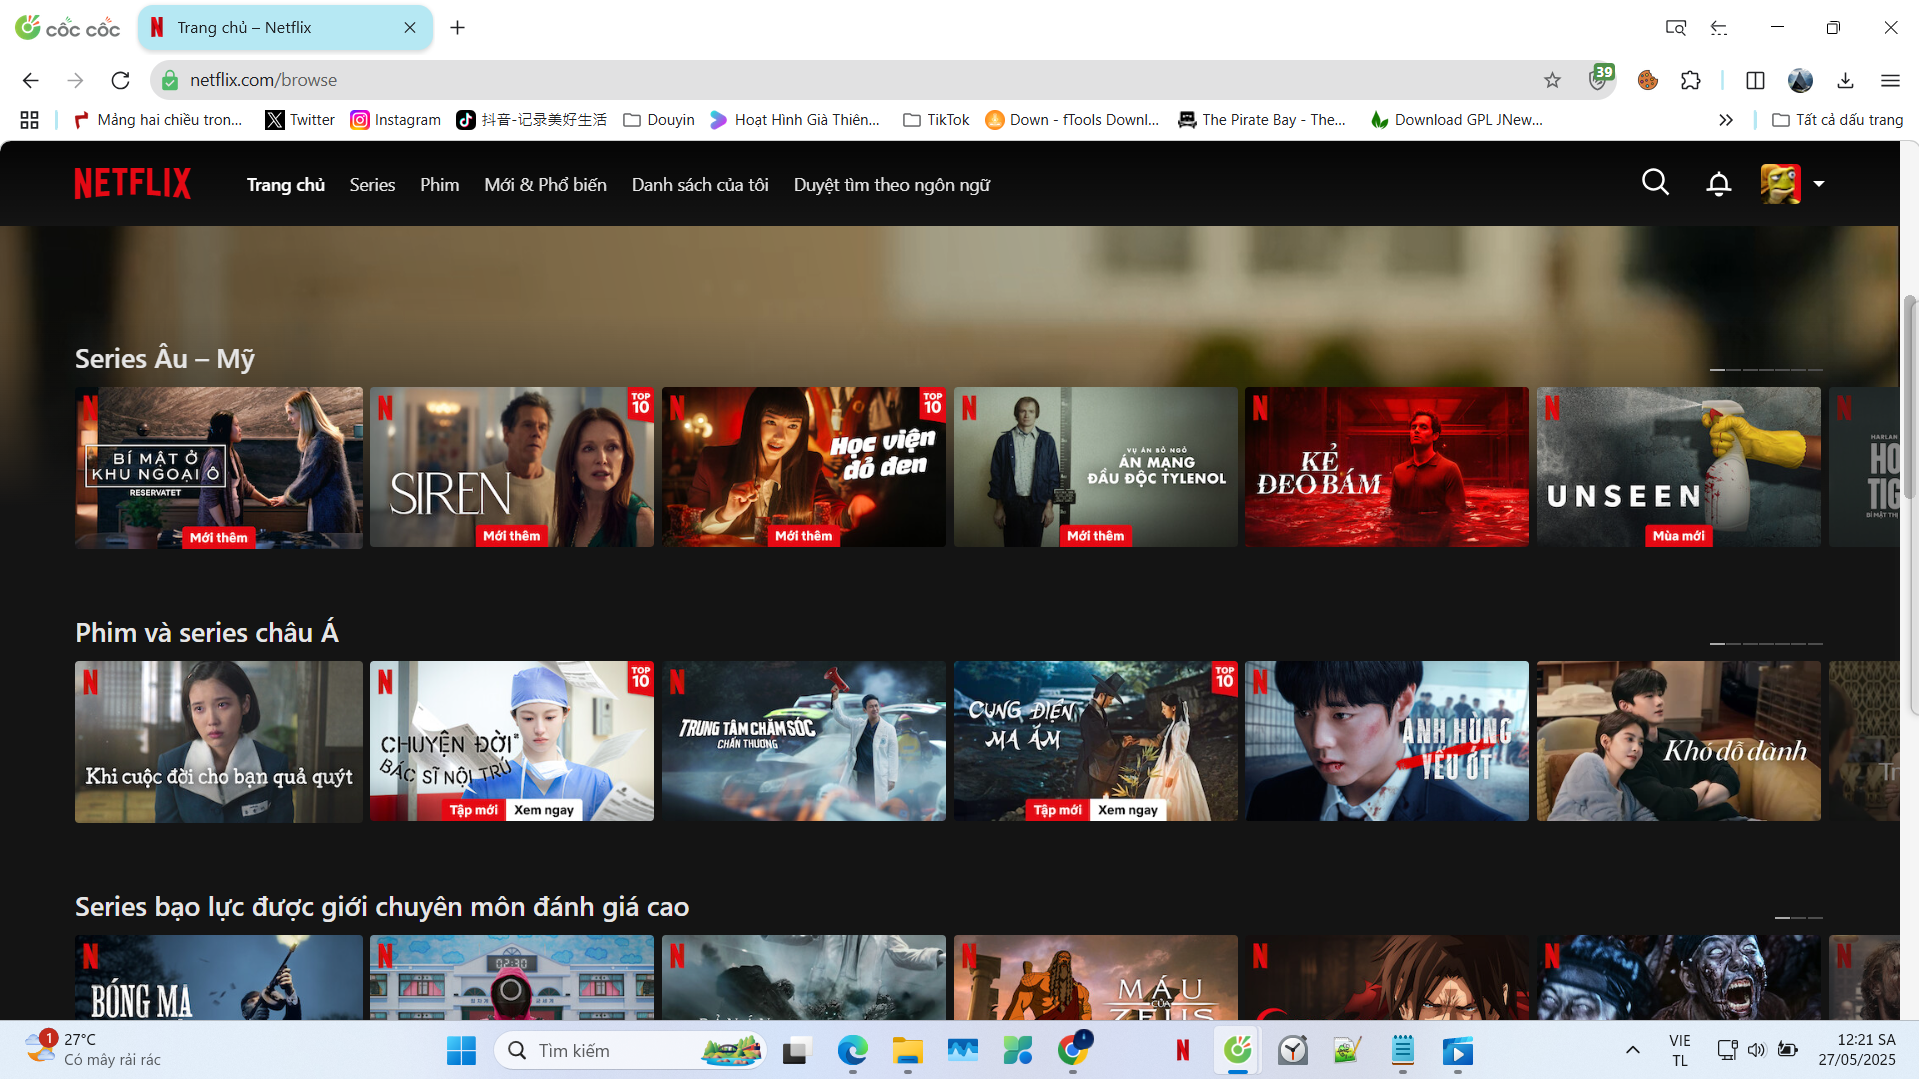Open the Series menu item
Screen dimensions: 1919x1079
[x=372, y=185]
